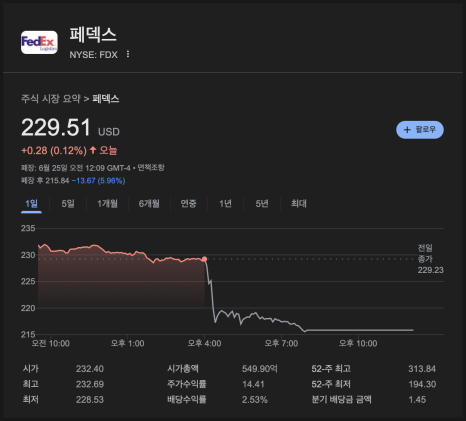Screen dimensions: 466x421
Task: Select the 연중 year-to-date tab
Action: (x=188, y=203)
